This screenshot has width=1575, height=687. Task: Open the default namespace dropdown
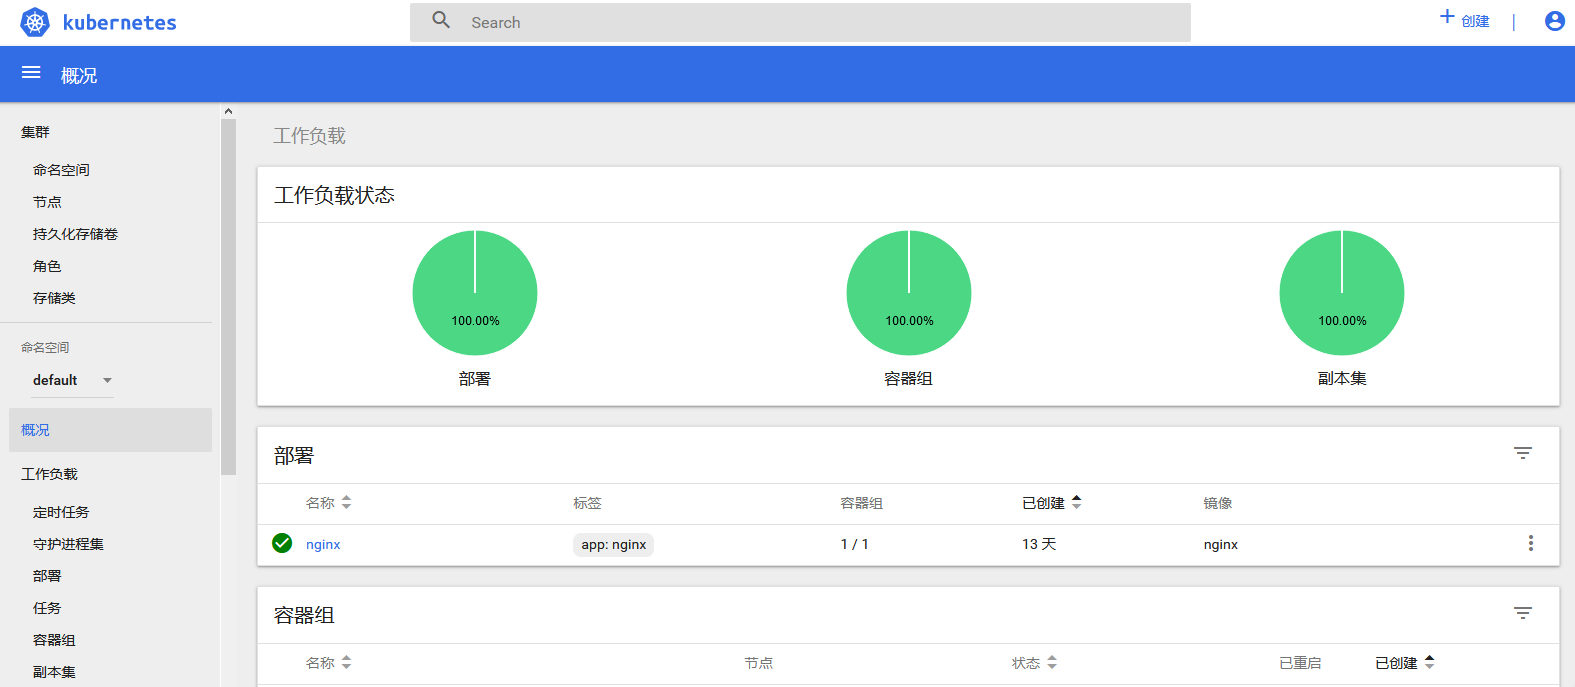coord(72,380)
